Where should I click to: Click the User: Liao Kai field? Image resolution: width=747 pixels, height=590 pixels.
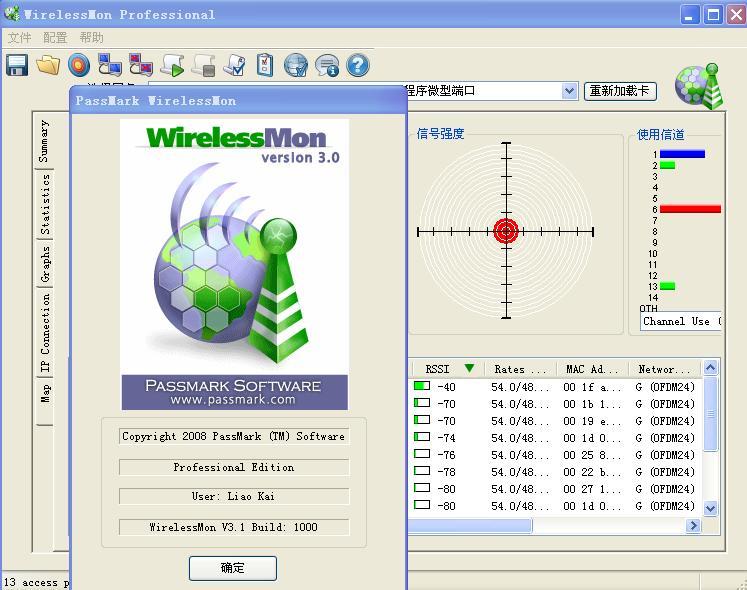click(233, 496)
